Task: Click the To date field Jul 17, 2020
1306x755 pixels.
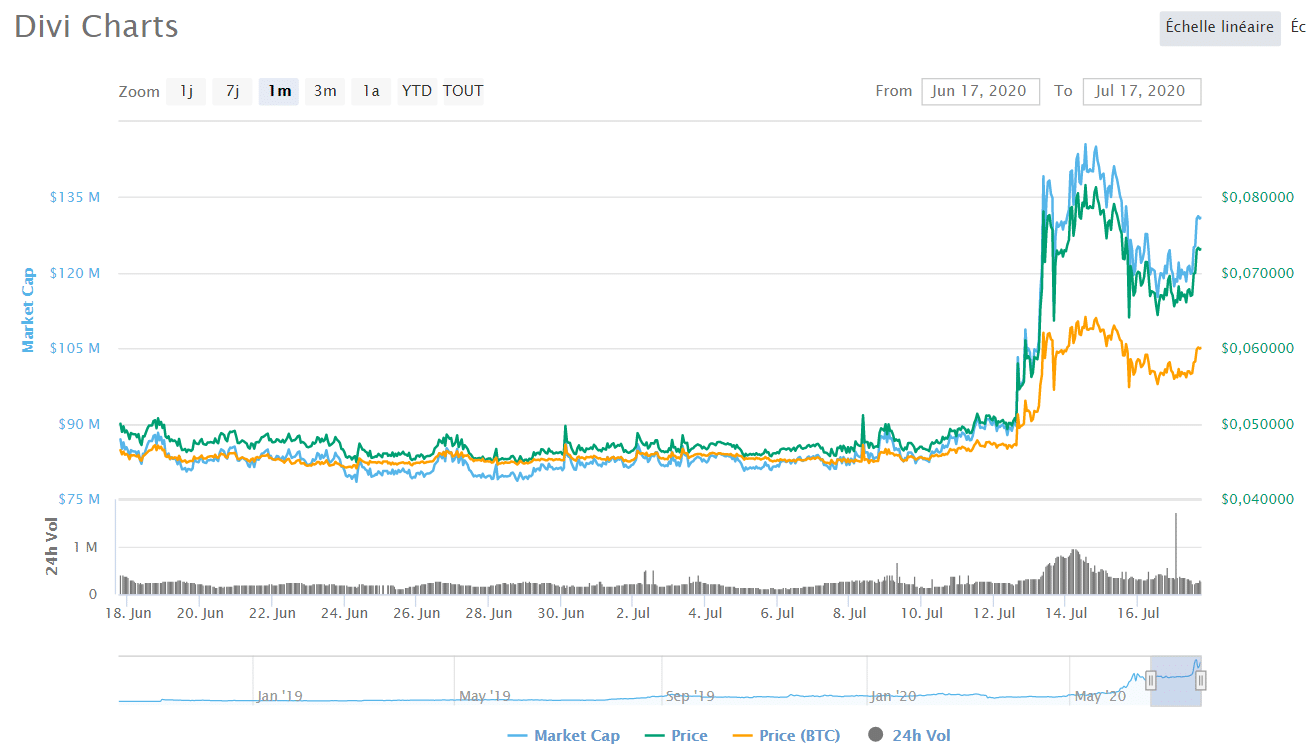Action: pyautogui.click(x=1142, y=91)
